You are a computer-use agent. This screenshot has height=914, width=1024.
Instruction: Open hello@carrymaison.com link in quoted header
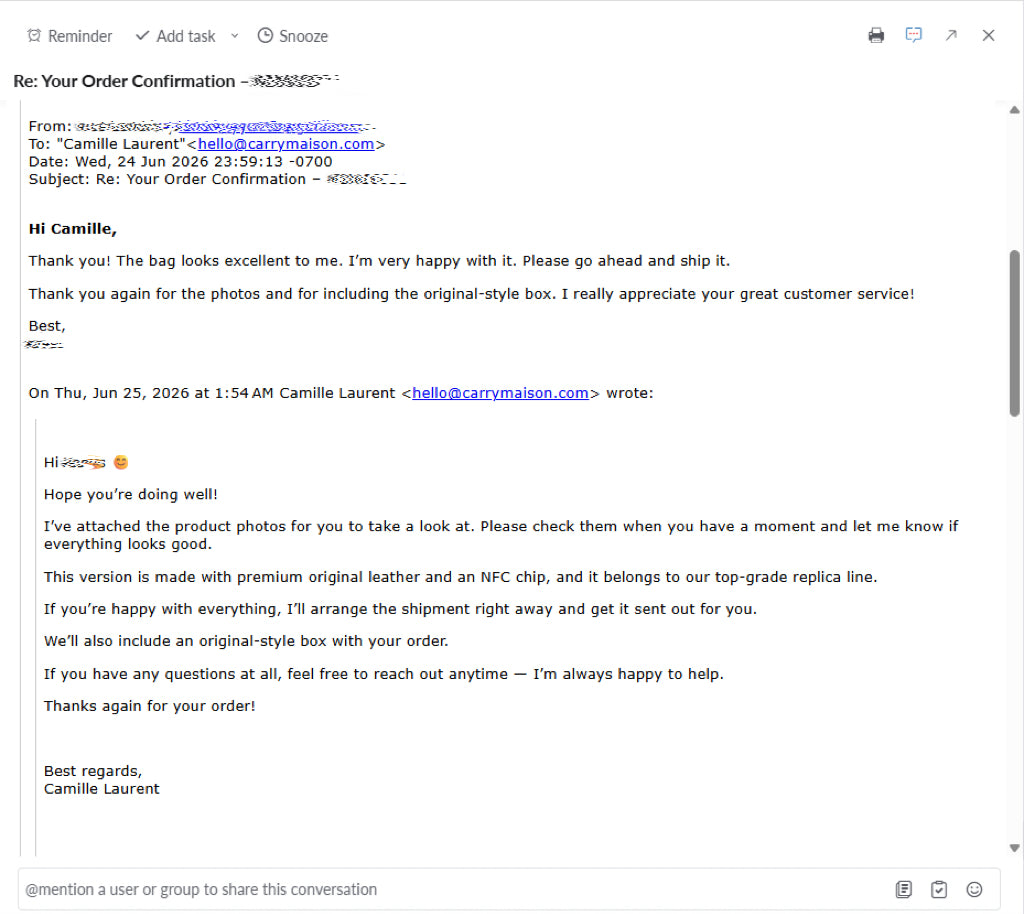(x=500, y=393)
